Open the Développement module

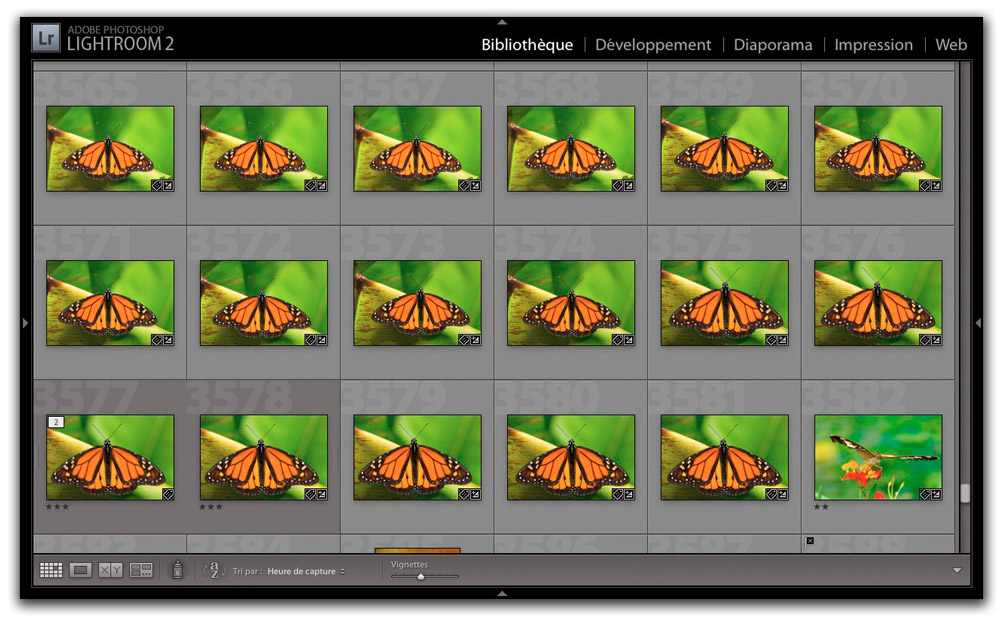coord(653,45)
